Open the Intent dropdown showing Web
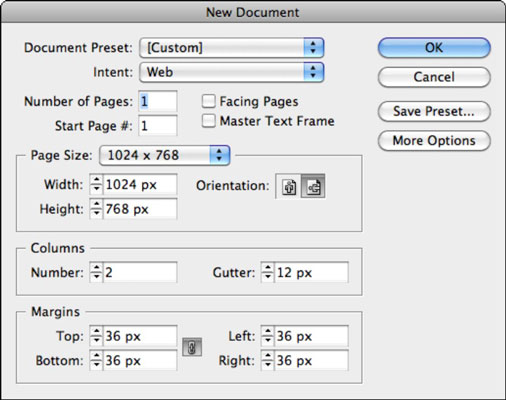This screenshot has width=506, height=400. (x=232, y=72)
